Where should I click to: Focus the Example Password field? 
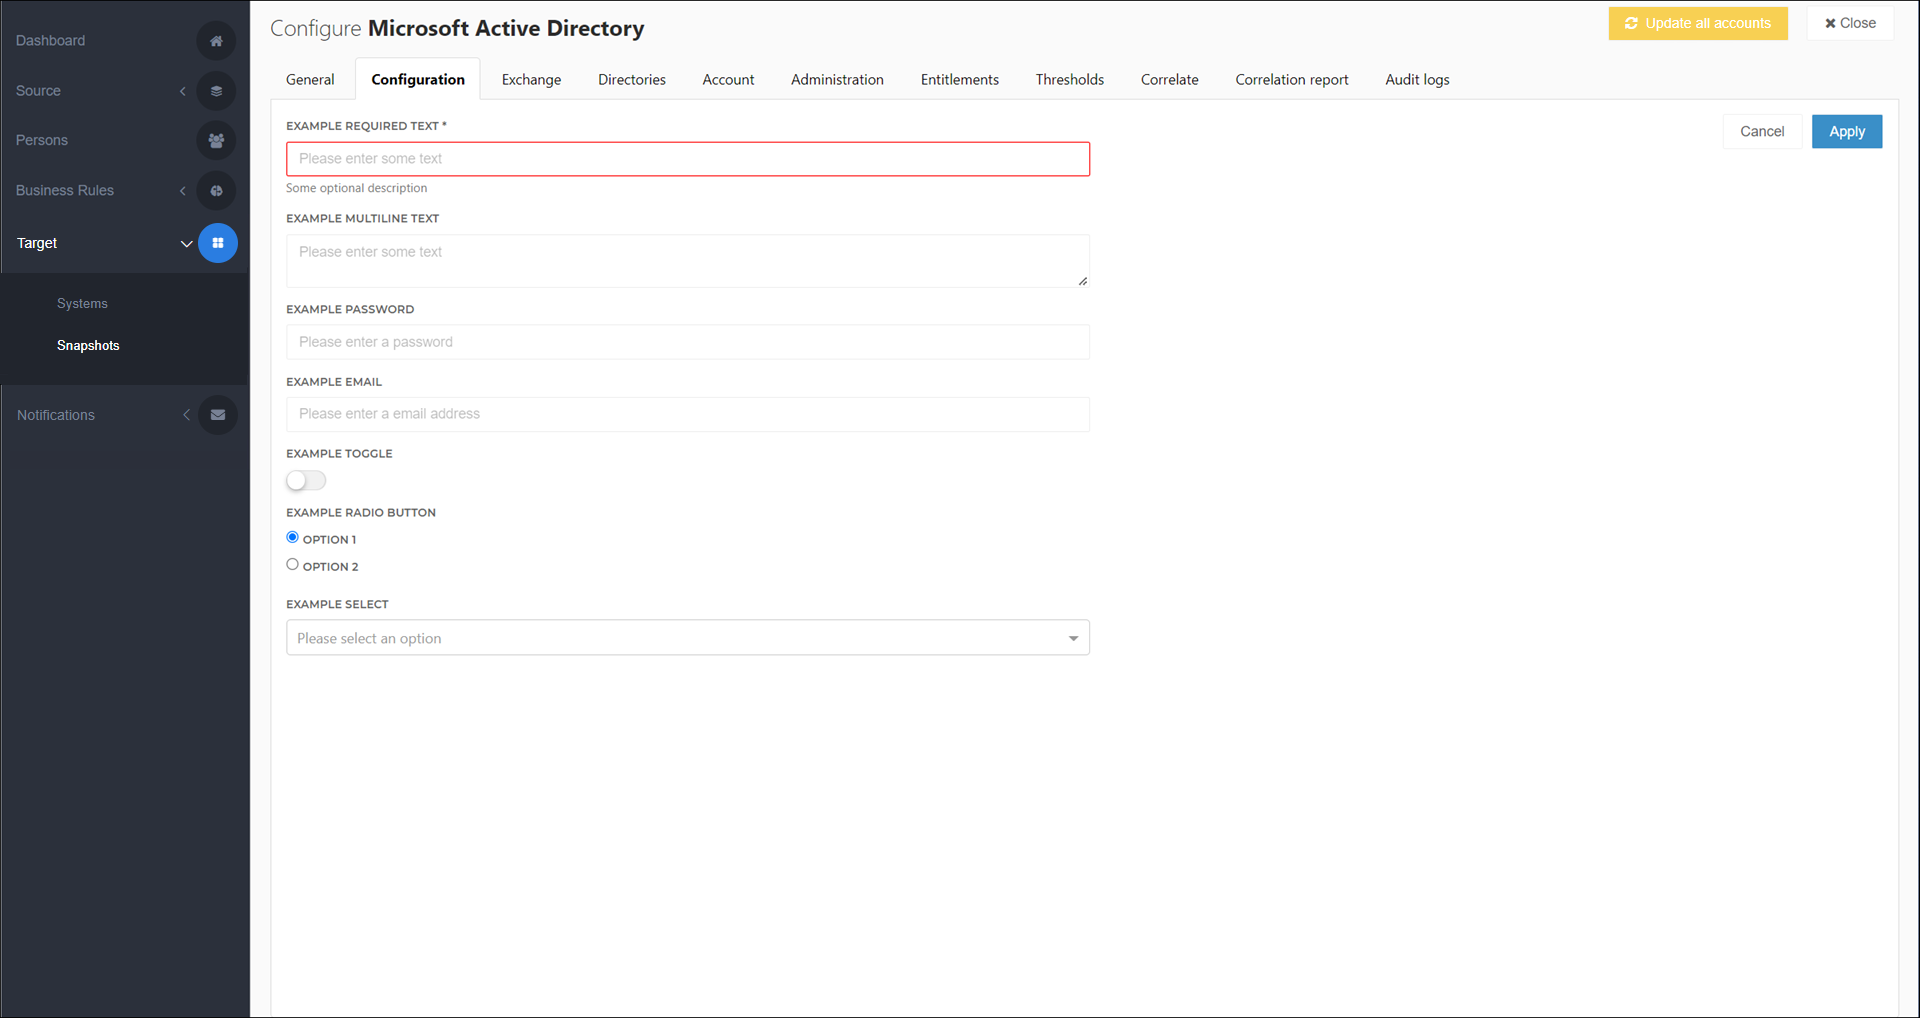(688, 342)
